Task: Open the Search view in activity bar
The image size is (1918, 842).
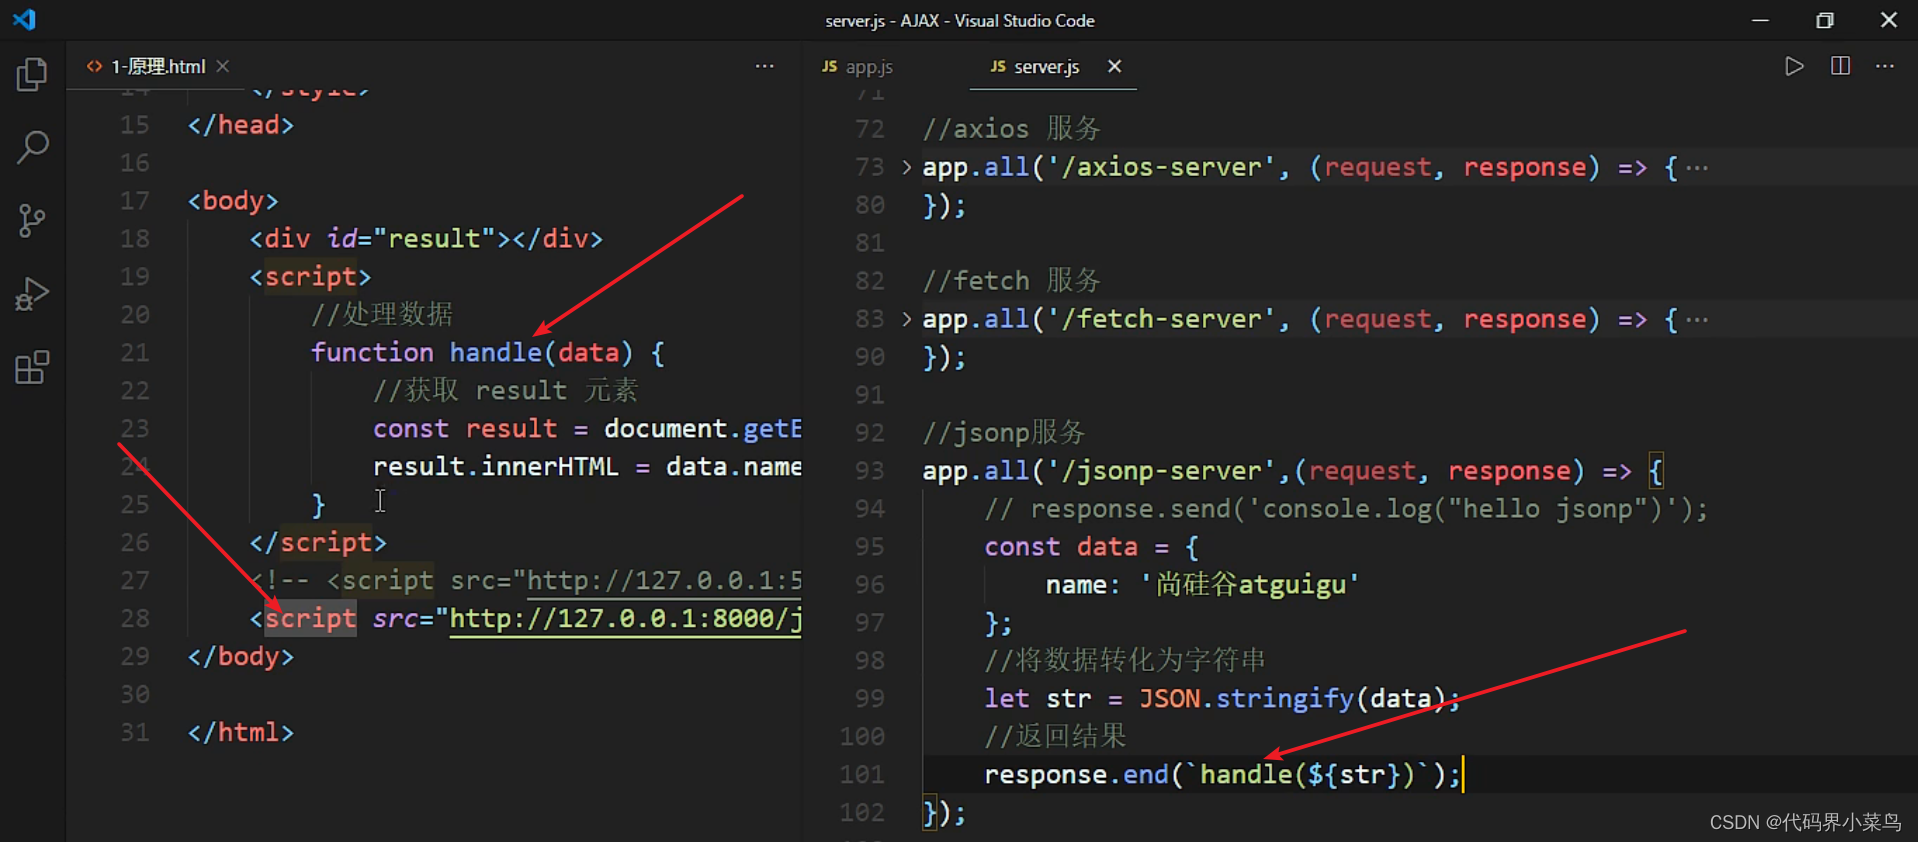Action: [x=32, y=147]
